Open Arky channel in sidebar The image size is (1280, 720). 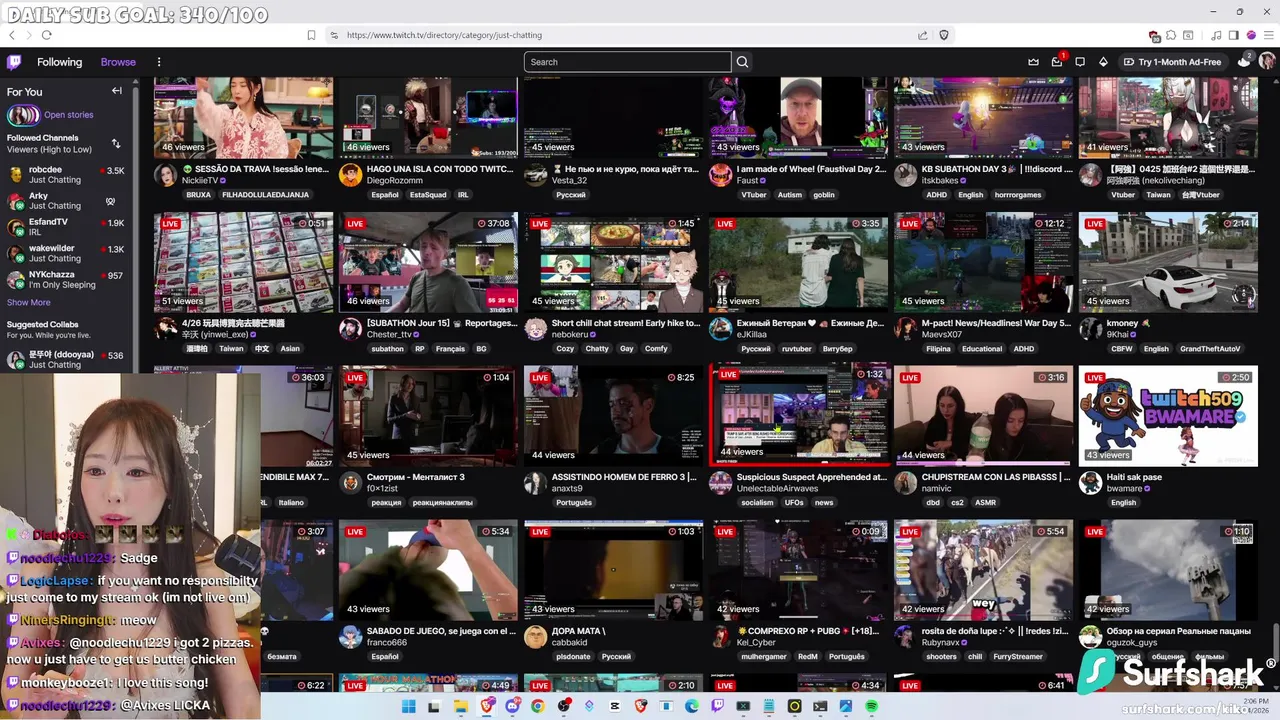(66, 201)
